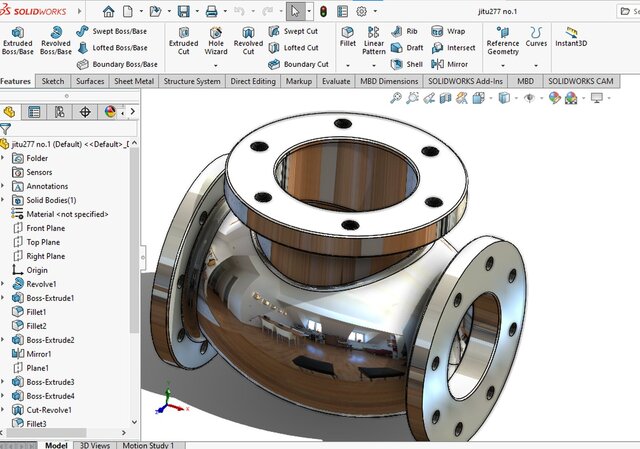Open the dropdown under Hole Wizard

(x=216, y=65)
